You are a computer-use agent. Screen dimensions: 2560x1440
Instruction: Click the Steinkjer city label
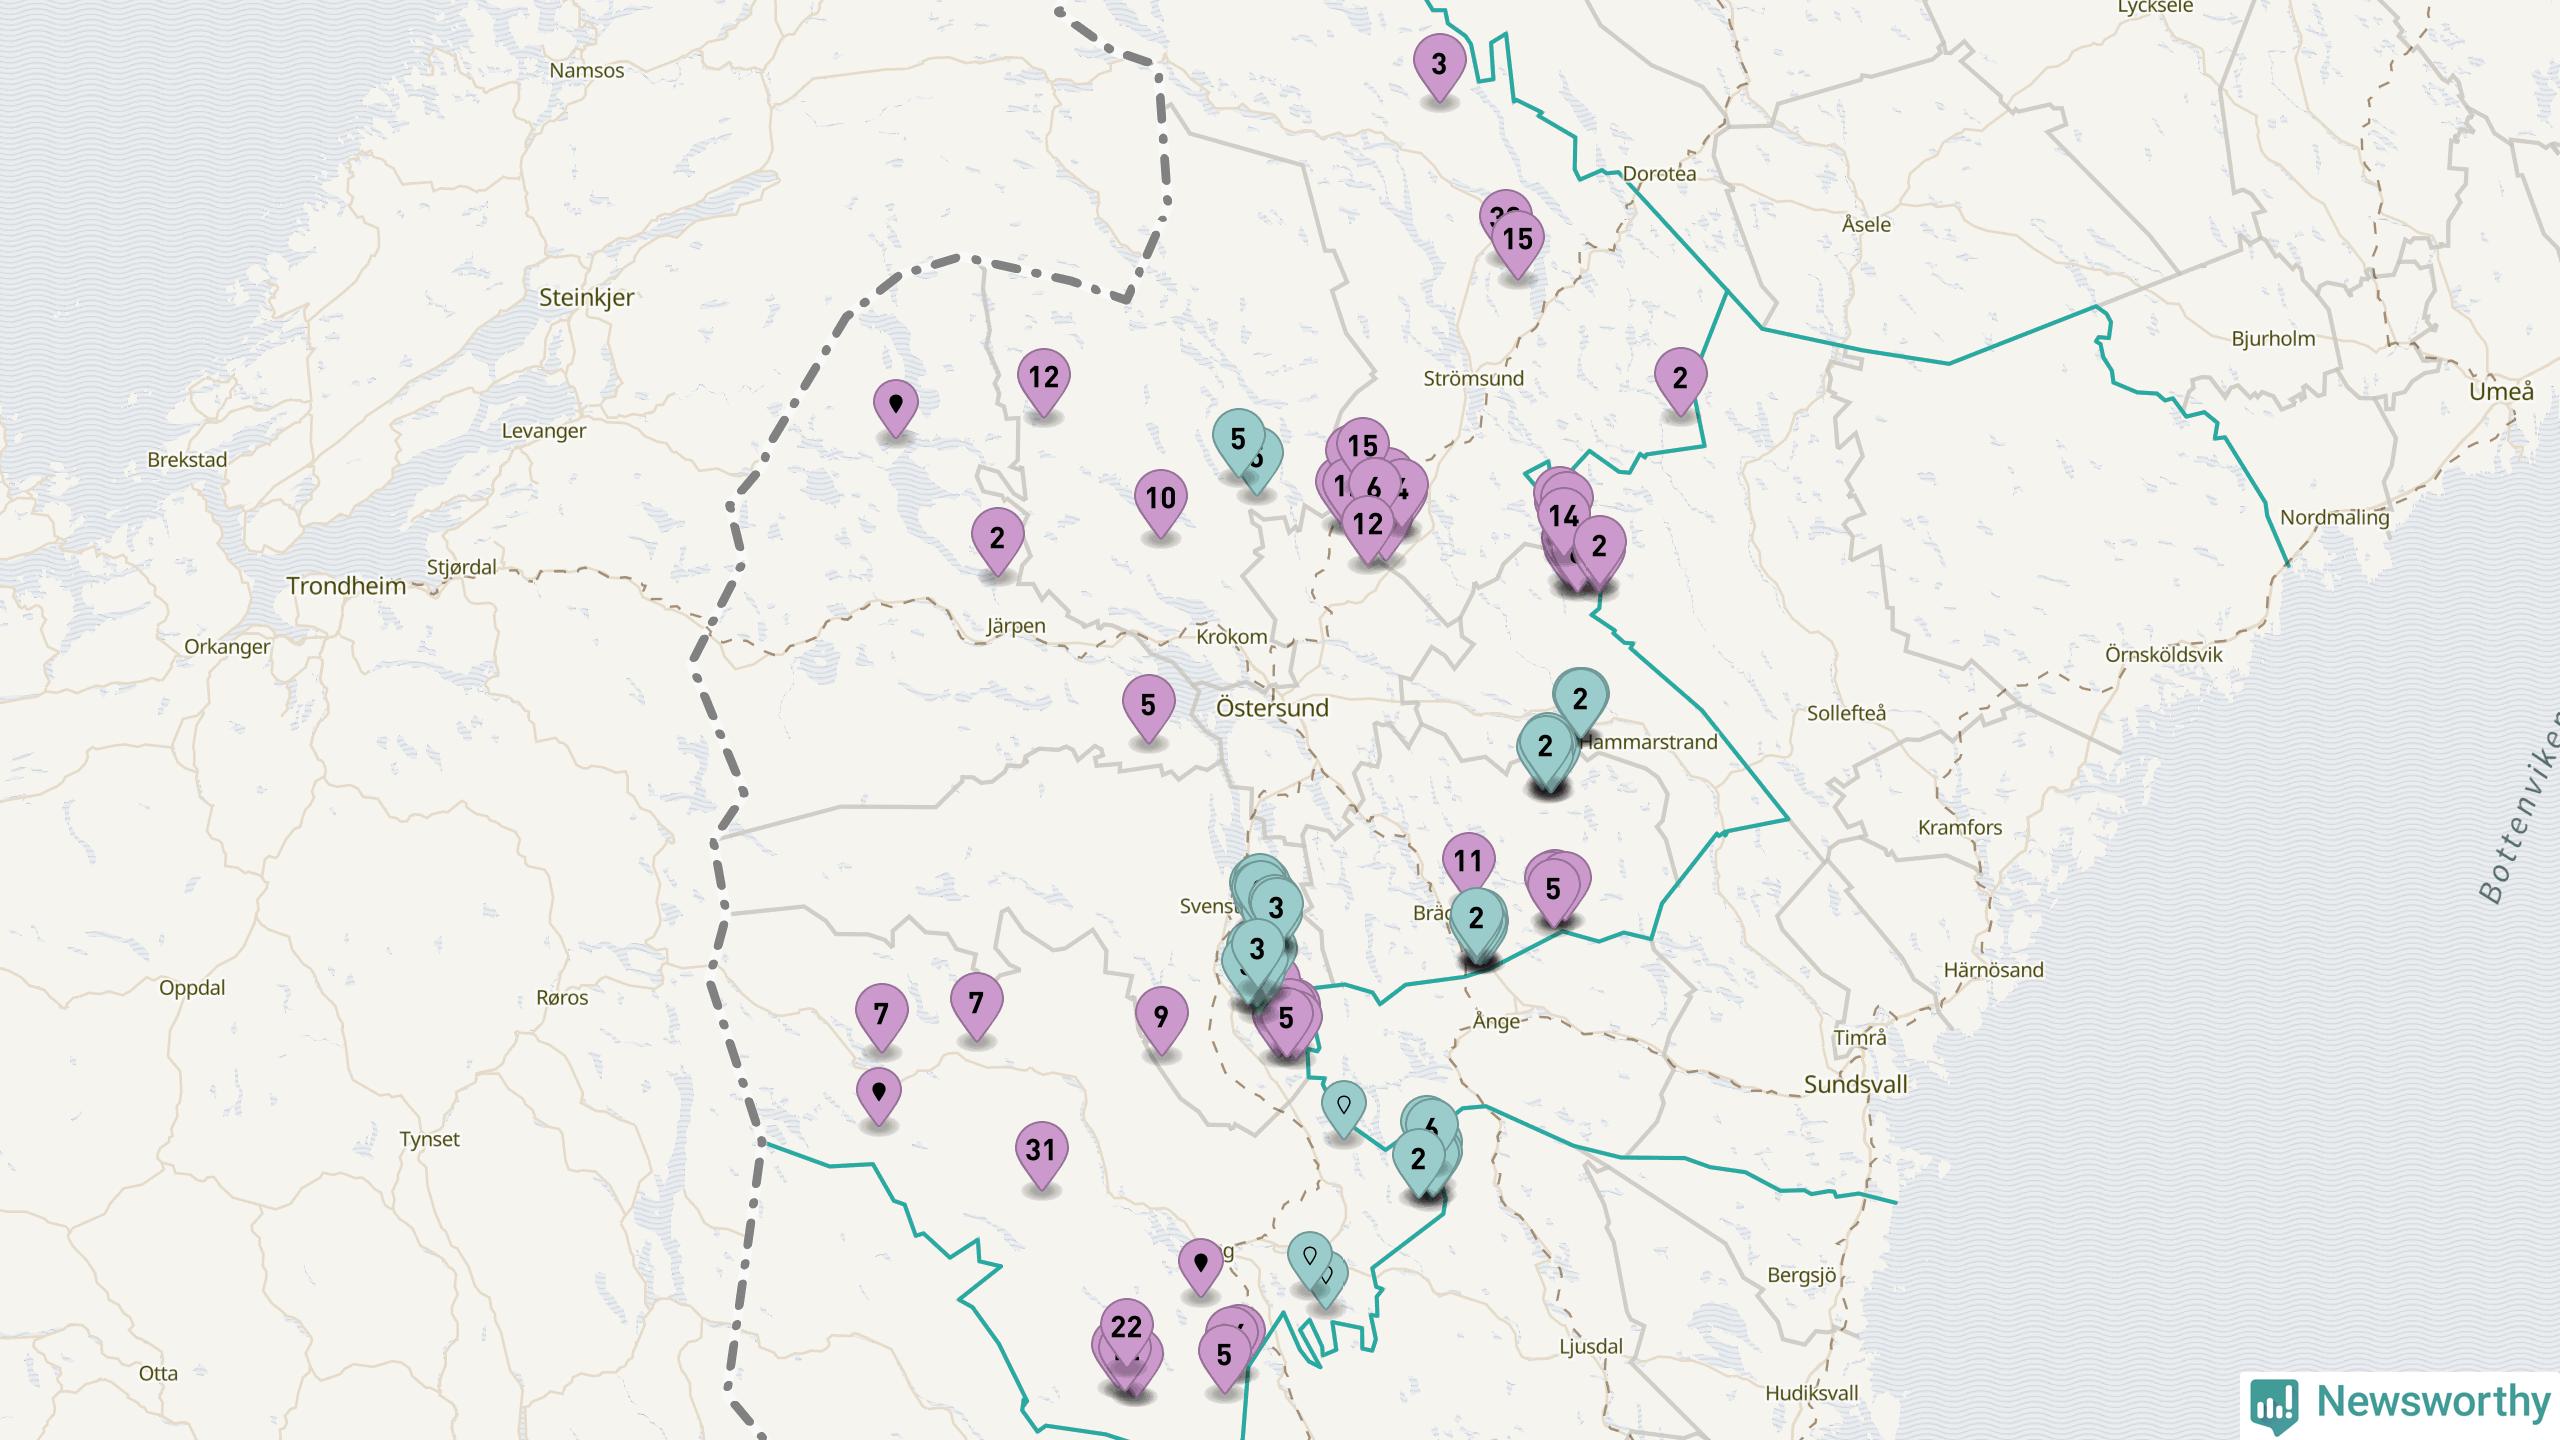click(x=587, y=298)
